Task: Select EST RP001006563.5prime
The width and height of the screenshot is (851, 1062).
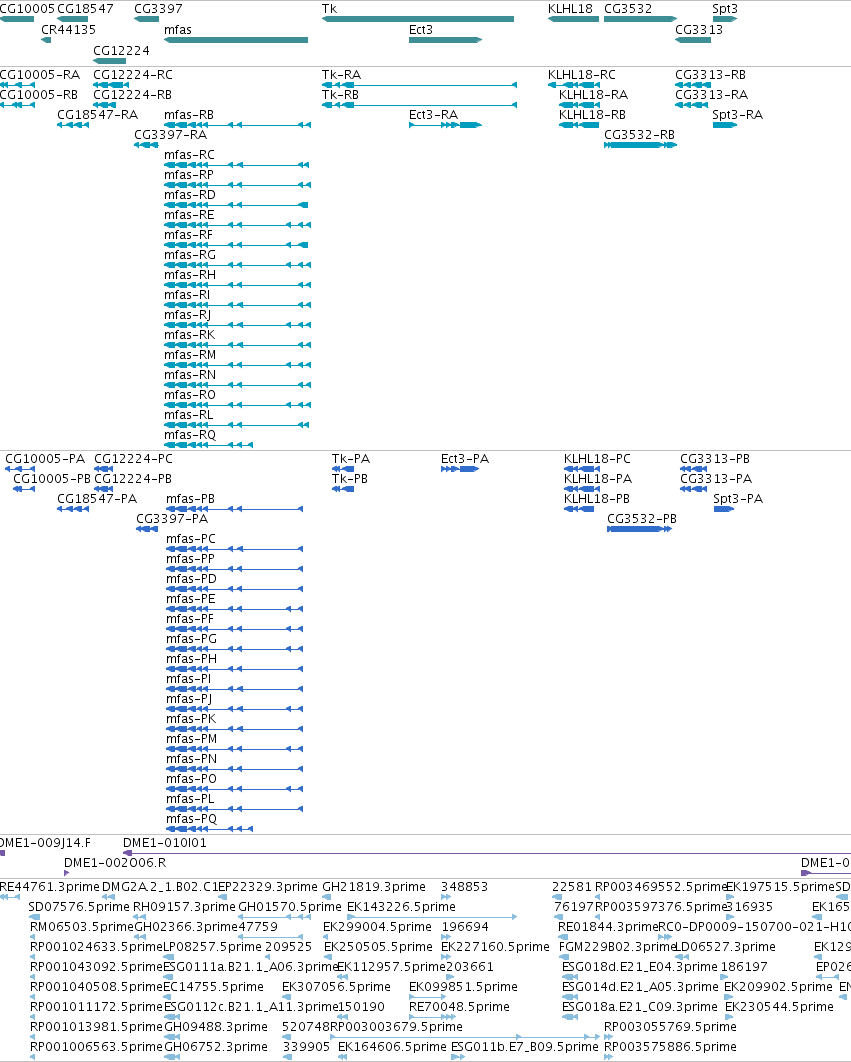Action: click(96, 1047)
